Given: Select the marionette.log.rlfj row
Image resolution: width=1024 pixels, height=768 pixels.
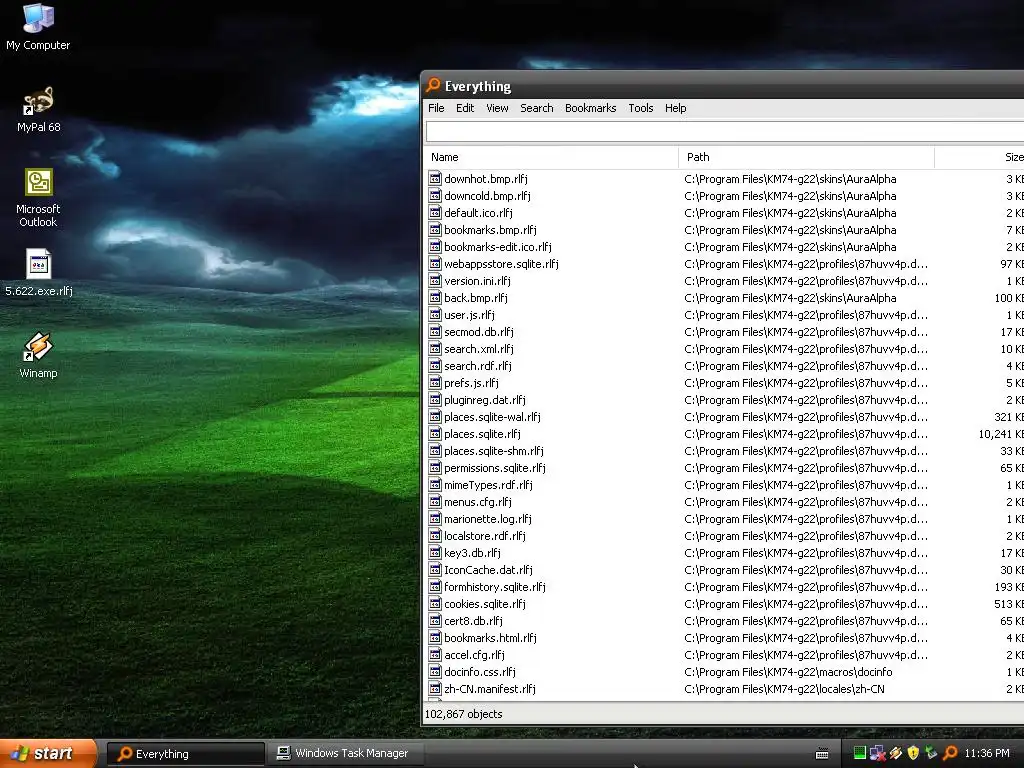Looking at the screenshot, I should tap(725, 518).
